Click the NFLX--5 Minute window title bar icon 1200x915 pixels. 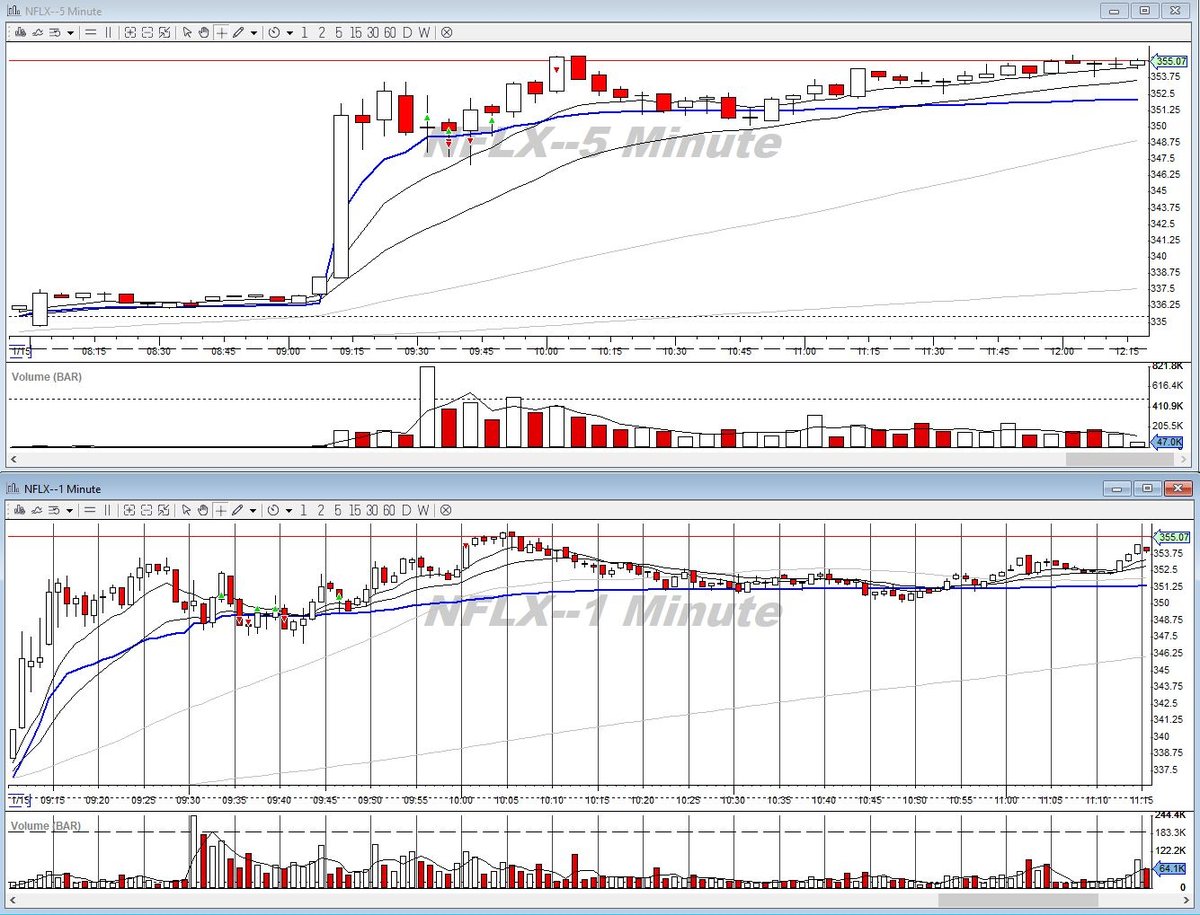[13, 10]
